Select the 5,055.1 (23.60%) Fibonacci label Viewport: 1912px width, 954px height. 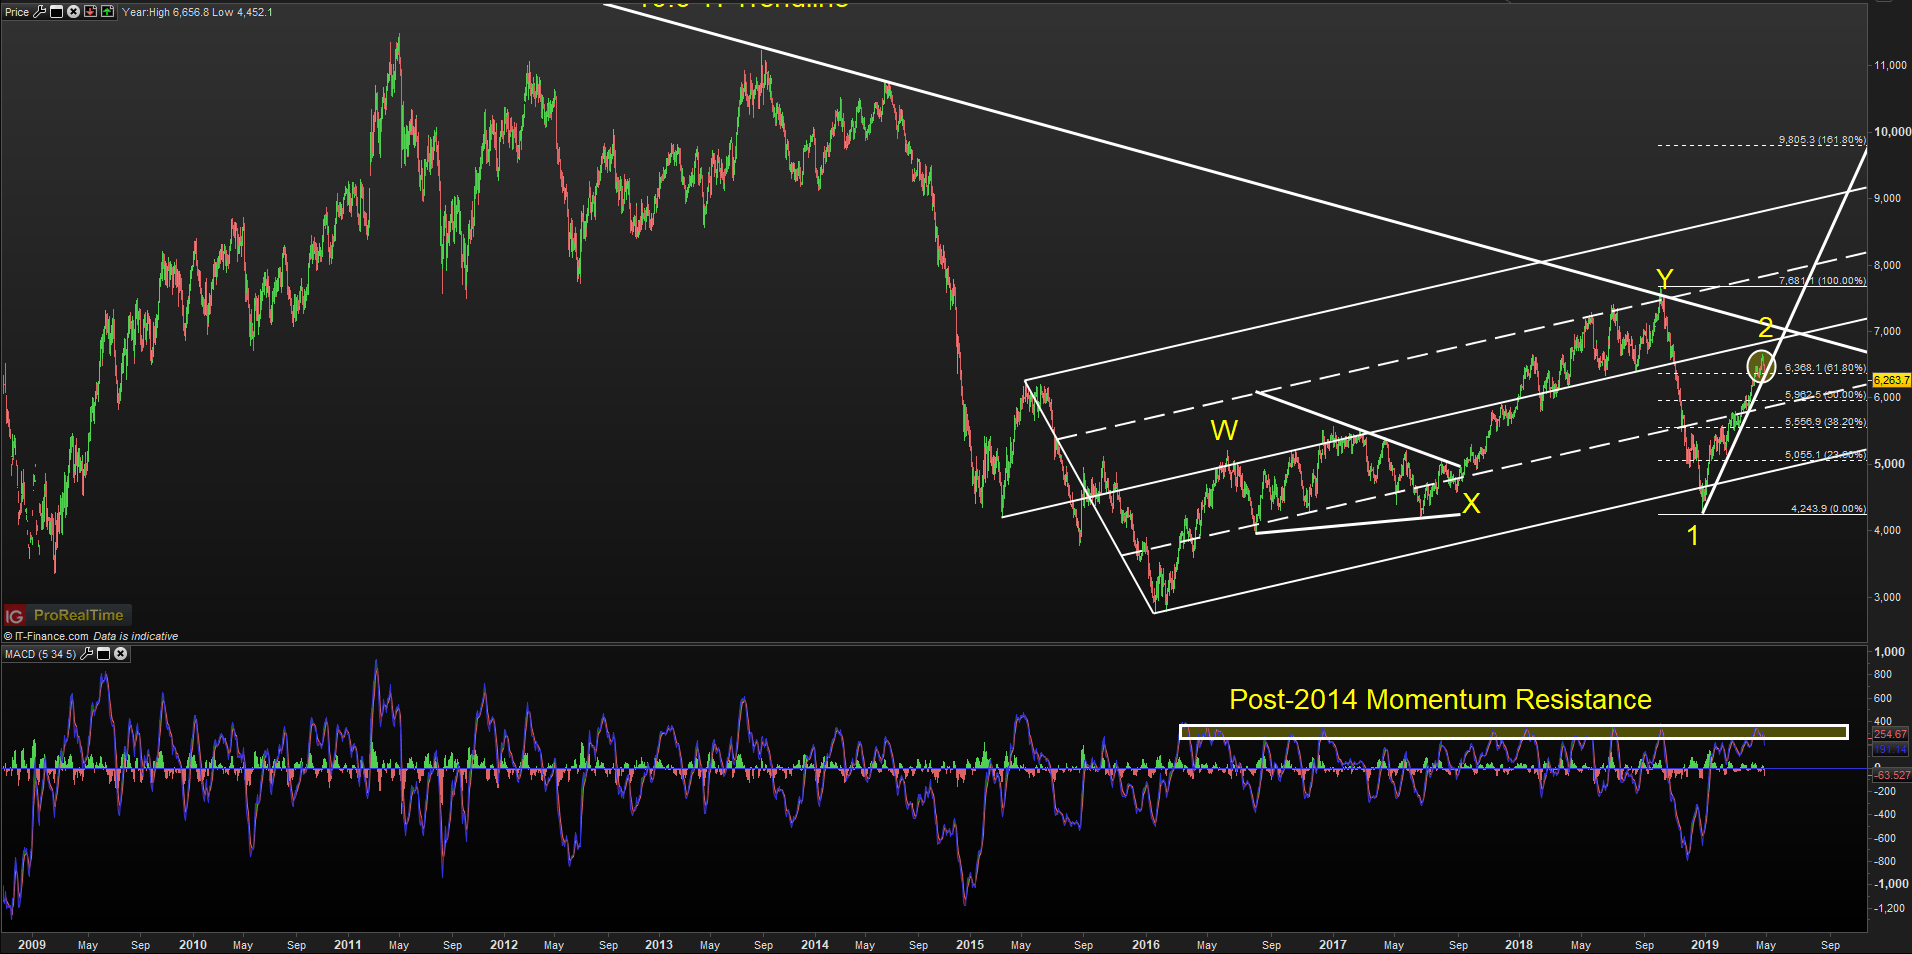1825,455
